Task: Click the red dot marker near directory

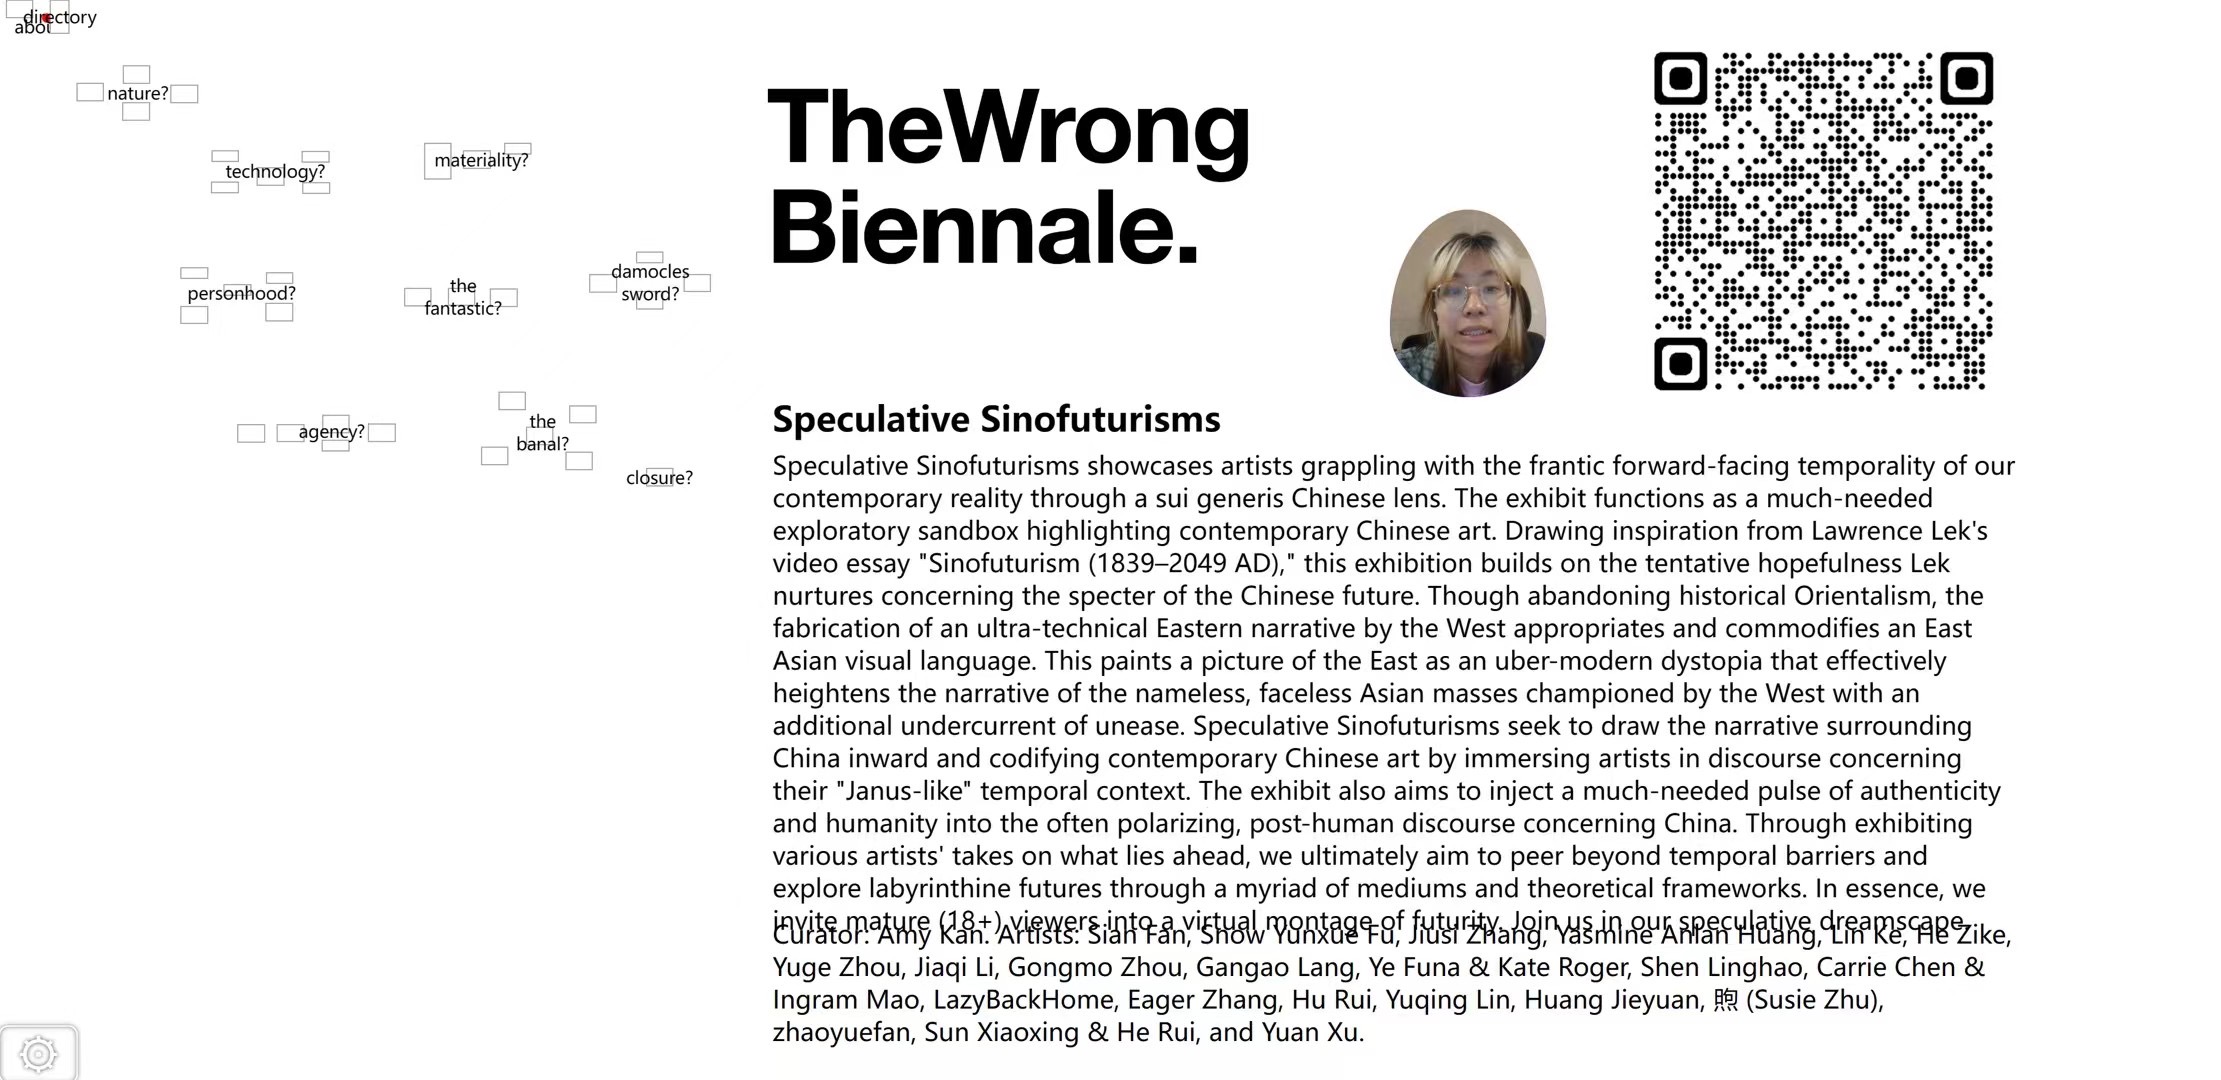Action: [46, 18]
